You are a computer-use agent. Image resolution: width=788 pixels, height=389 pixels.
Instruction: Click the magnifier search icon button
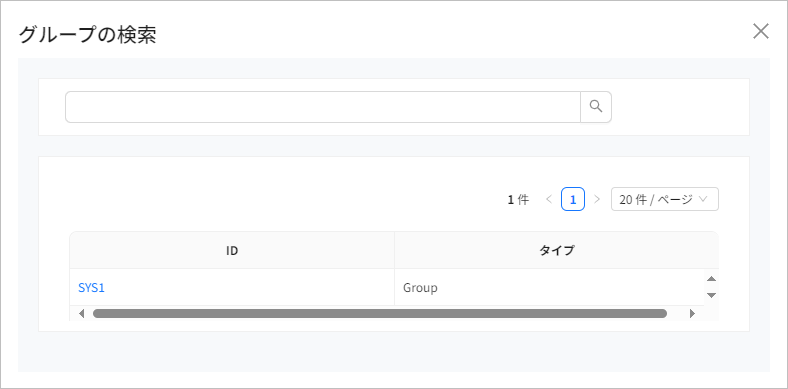coord(596,107)
